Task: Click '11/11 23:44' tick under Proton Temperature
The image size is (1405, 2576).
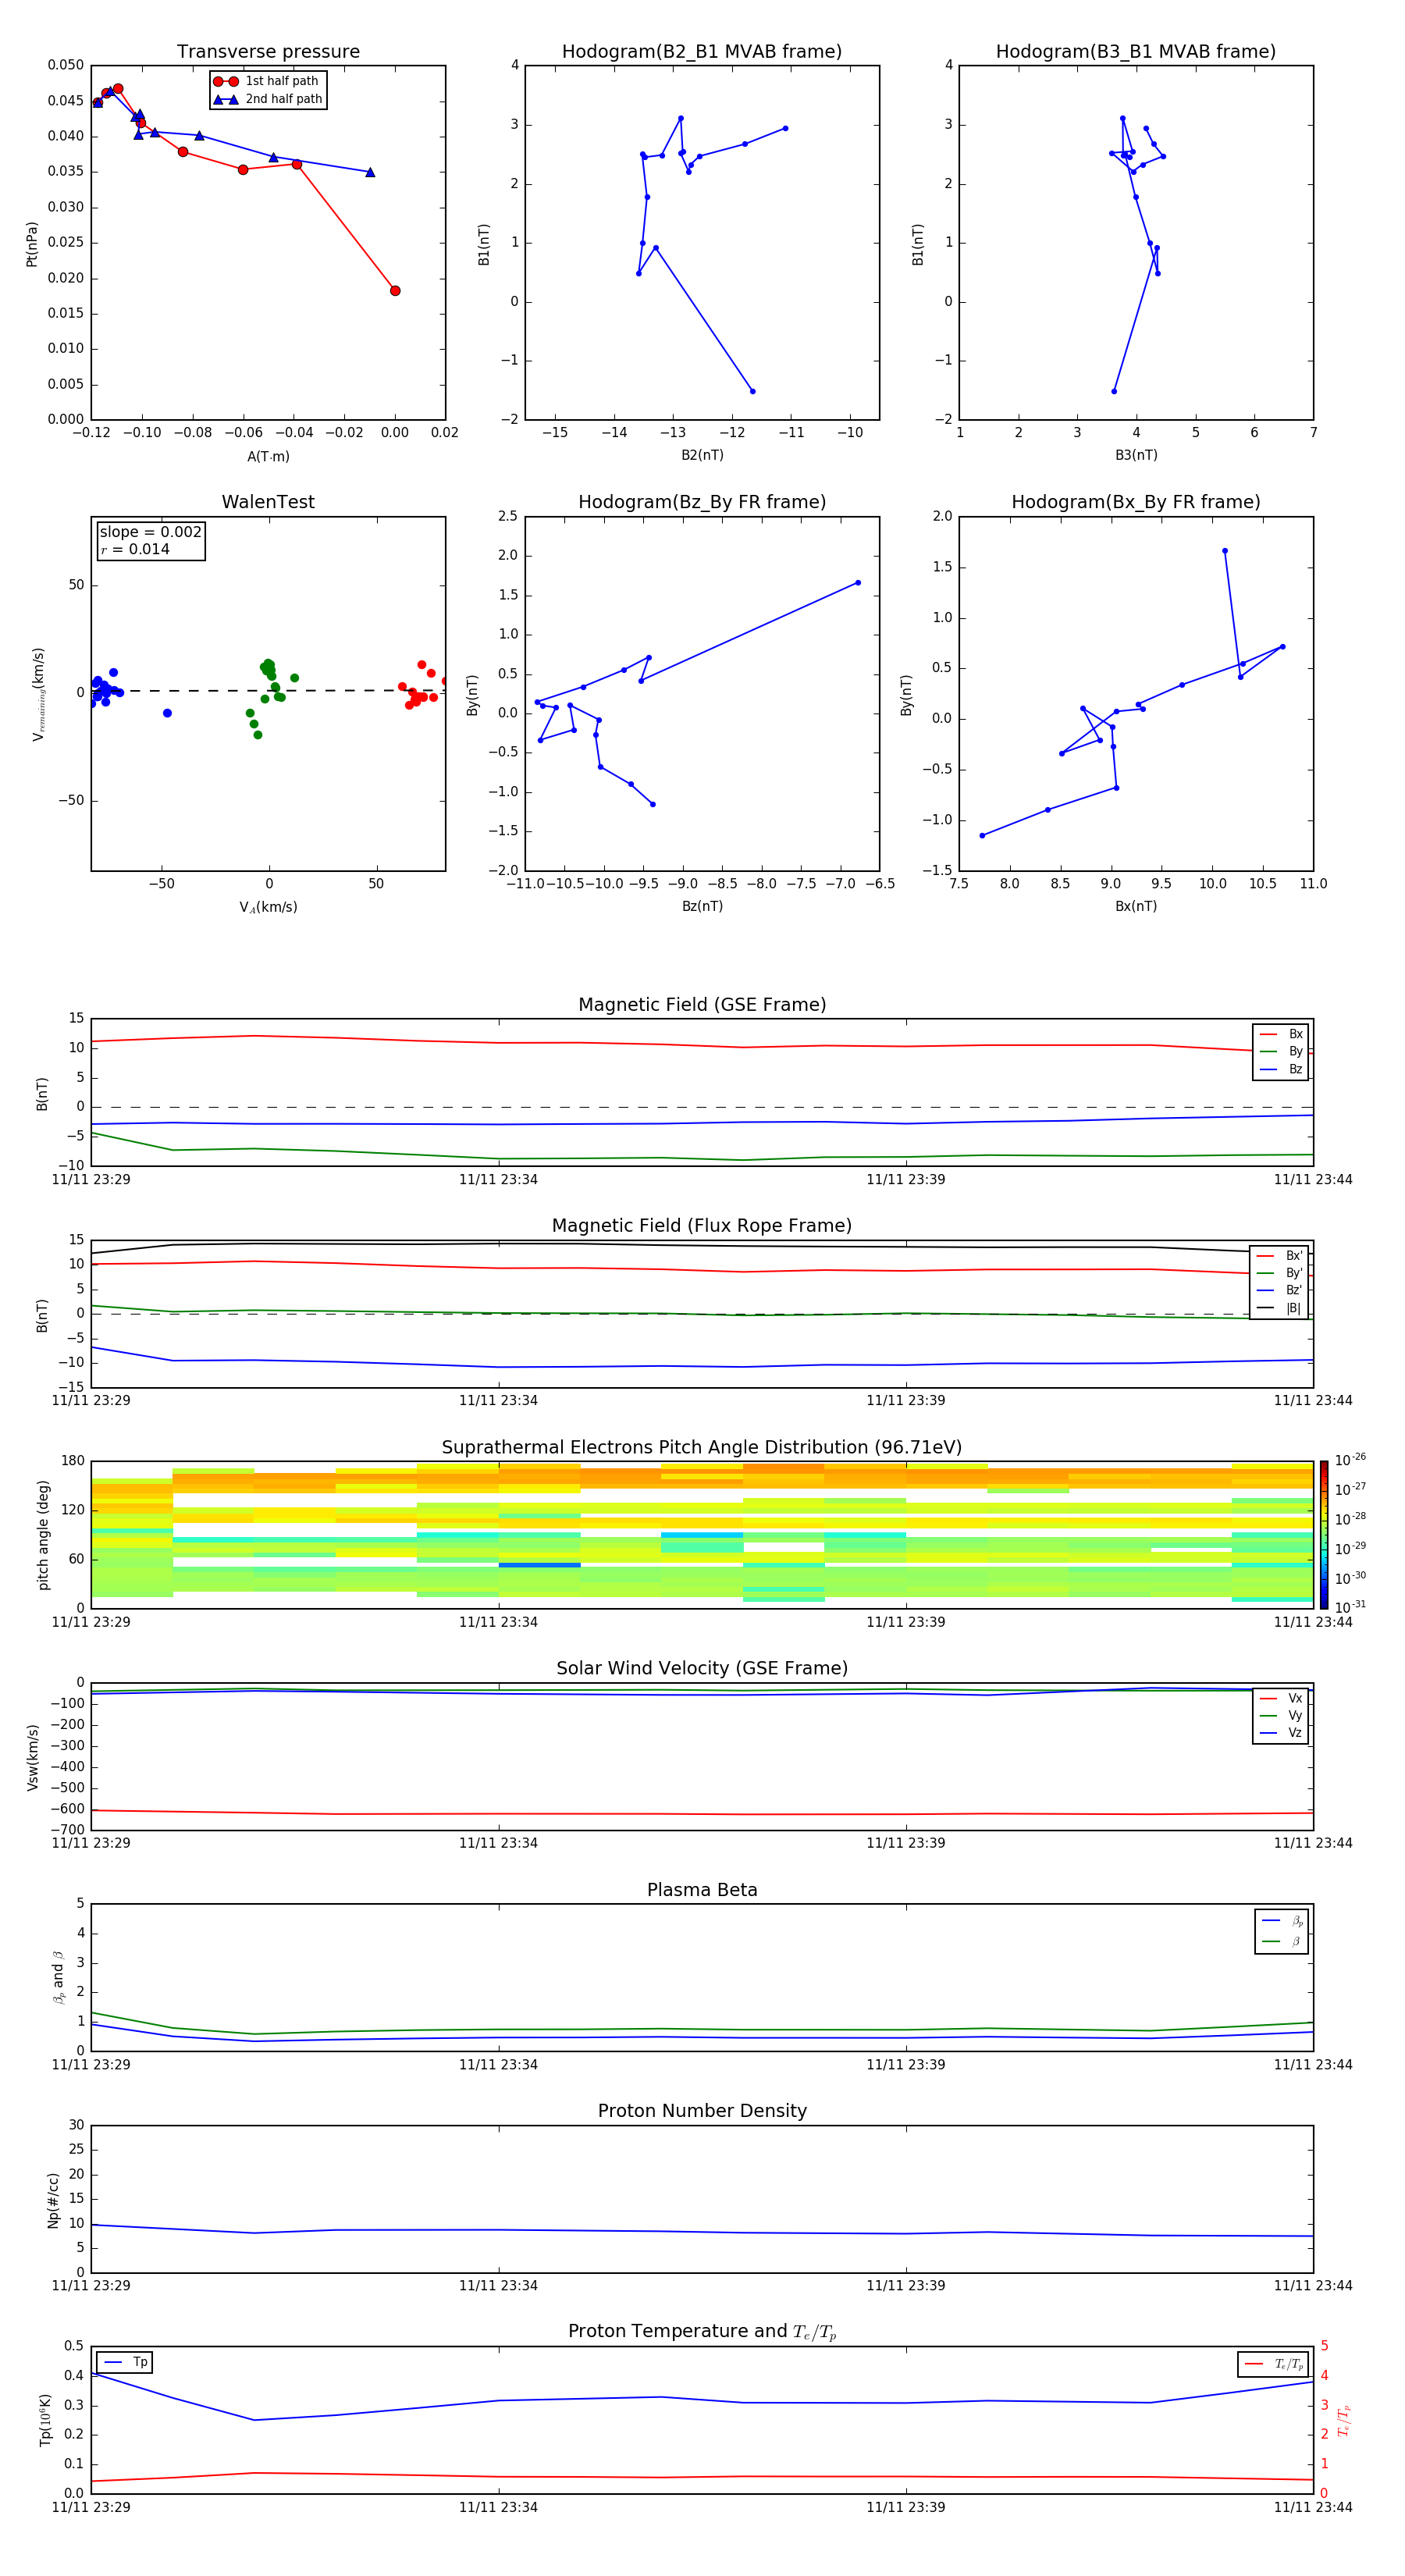Action: click(1313, 2507)
